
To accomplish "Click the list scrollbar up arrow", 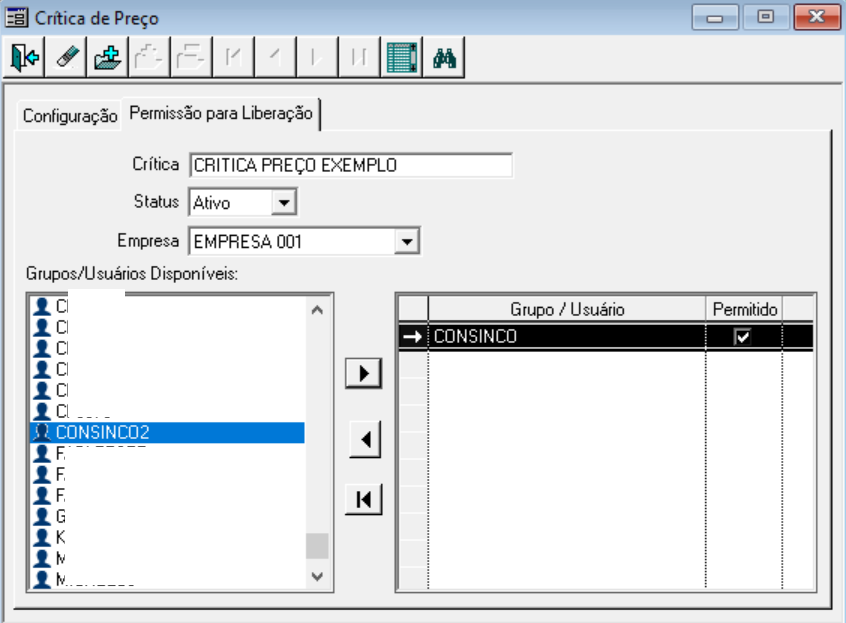I will tap(317, 310).
